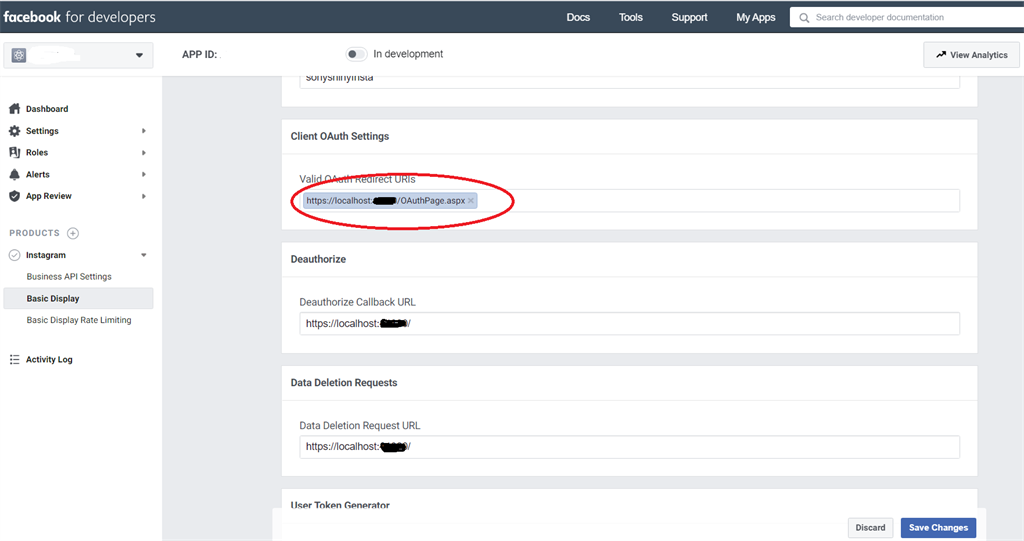Viewport: 1024px width, 541px height.
Task: Click the Save Changes button
Action: click(x=938, y=528)
